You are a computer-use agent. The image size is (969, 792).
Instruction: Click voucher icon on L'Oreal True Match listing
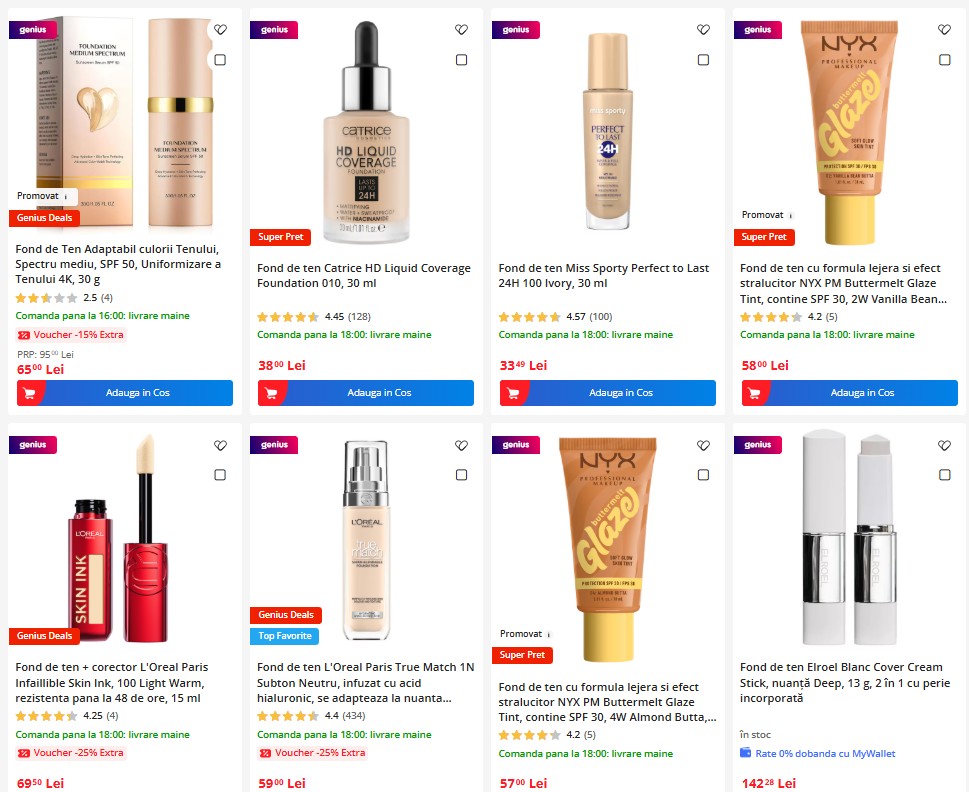265,753
